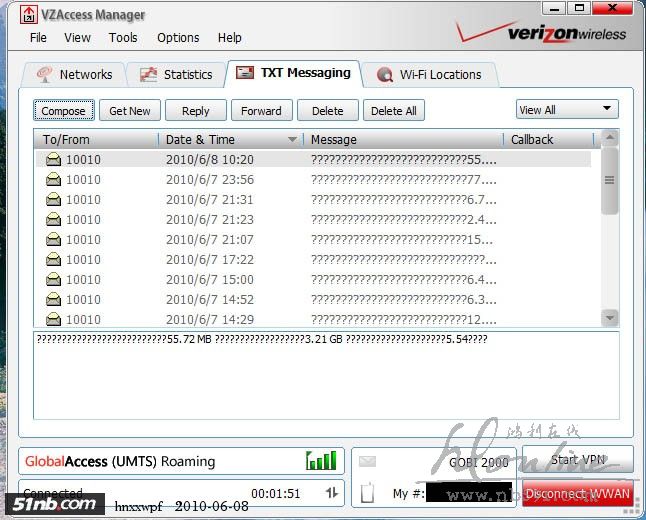Maximize the VZAccess Manager window
The image size is (646, 520).
point(579,8)
